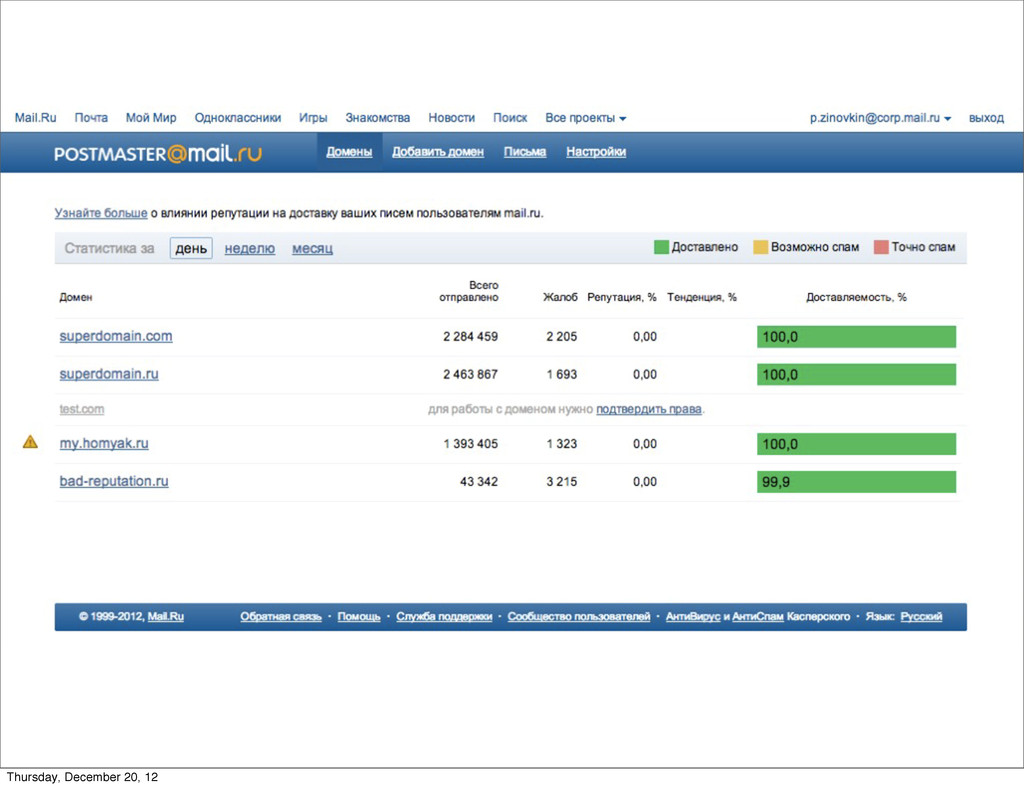1024x788 pixels.
Task: Open the p.zinovkin@corp.mail.ru account dropdown
Action: coord(880,118)
